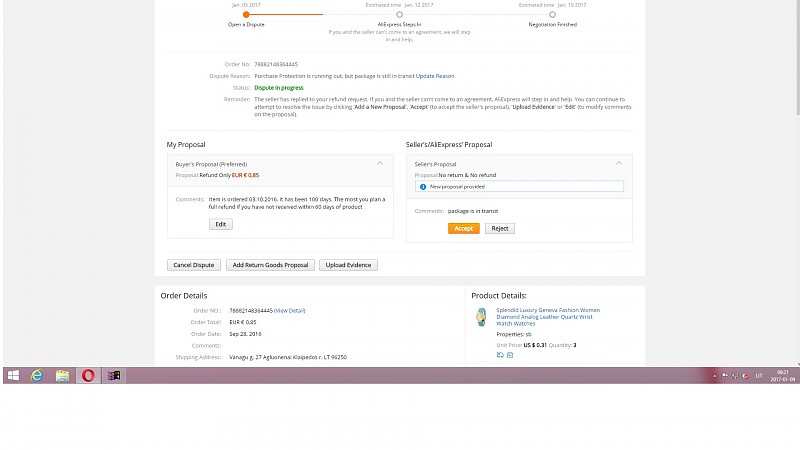Click the Product Details heading

pos(498,296)
